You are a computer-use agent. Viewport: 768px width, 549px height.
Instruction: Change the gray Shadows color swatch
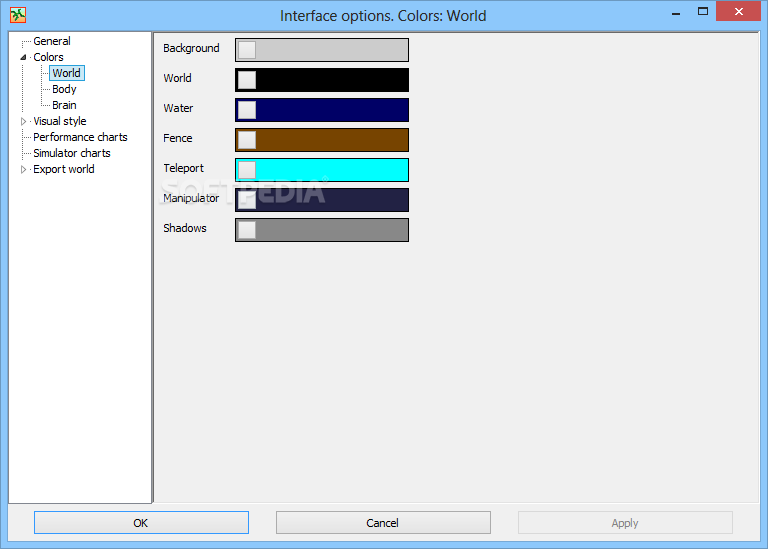[322, 230]
